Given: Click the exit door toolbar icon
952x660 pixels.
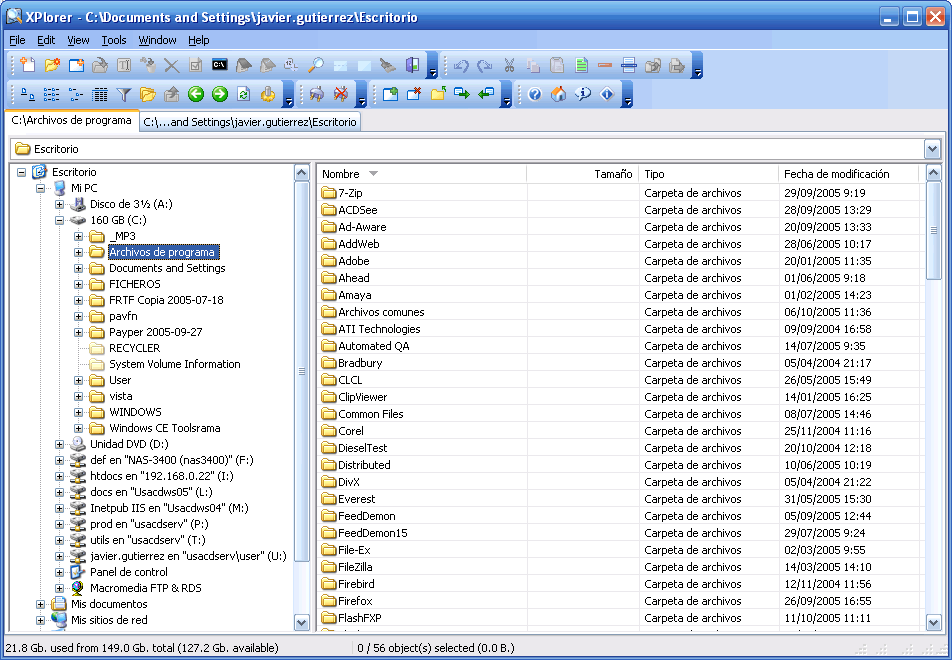Looking at the screenshot, I should [x=413, y=65].
